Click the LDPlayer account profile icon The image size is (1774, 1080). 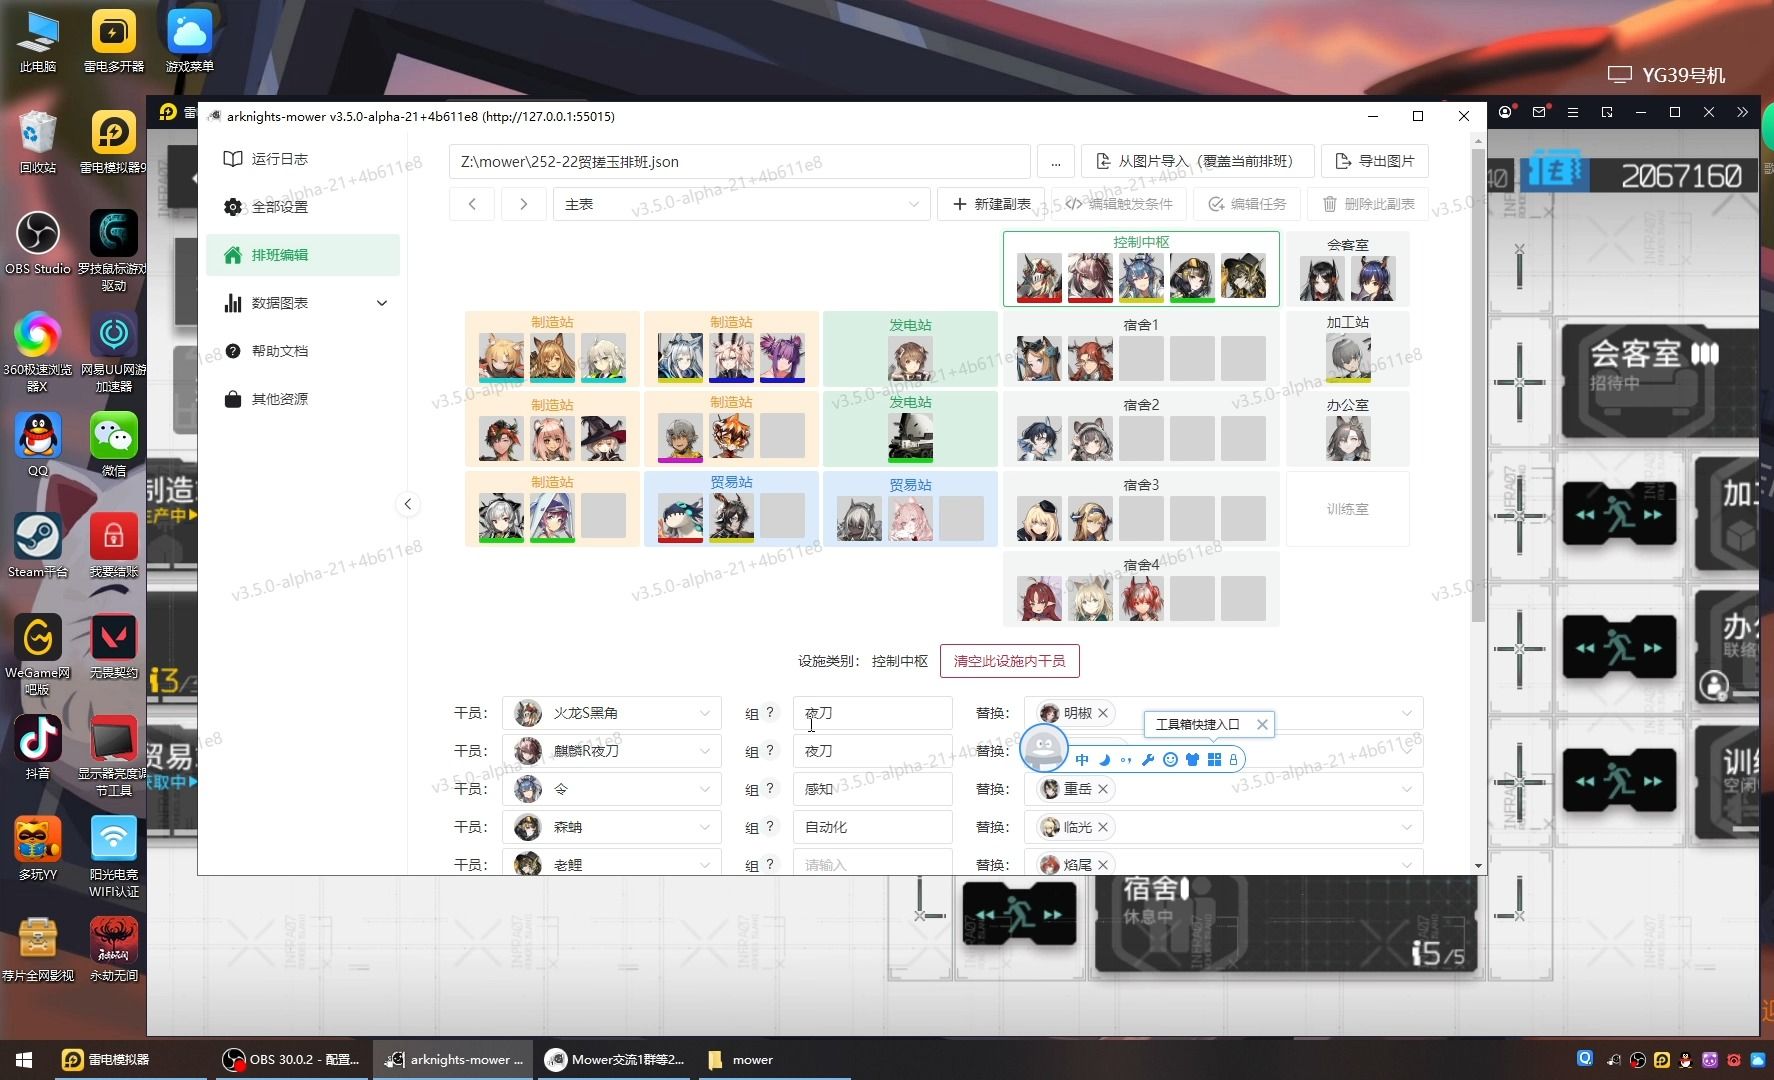[1505, 113]
